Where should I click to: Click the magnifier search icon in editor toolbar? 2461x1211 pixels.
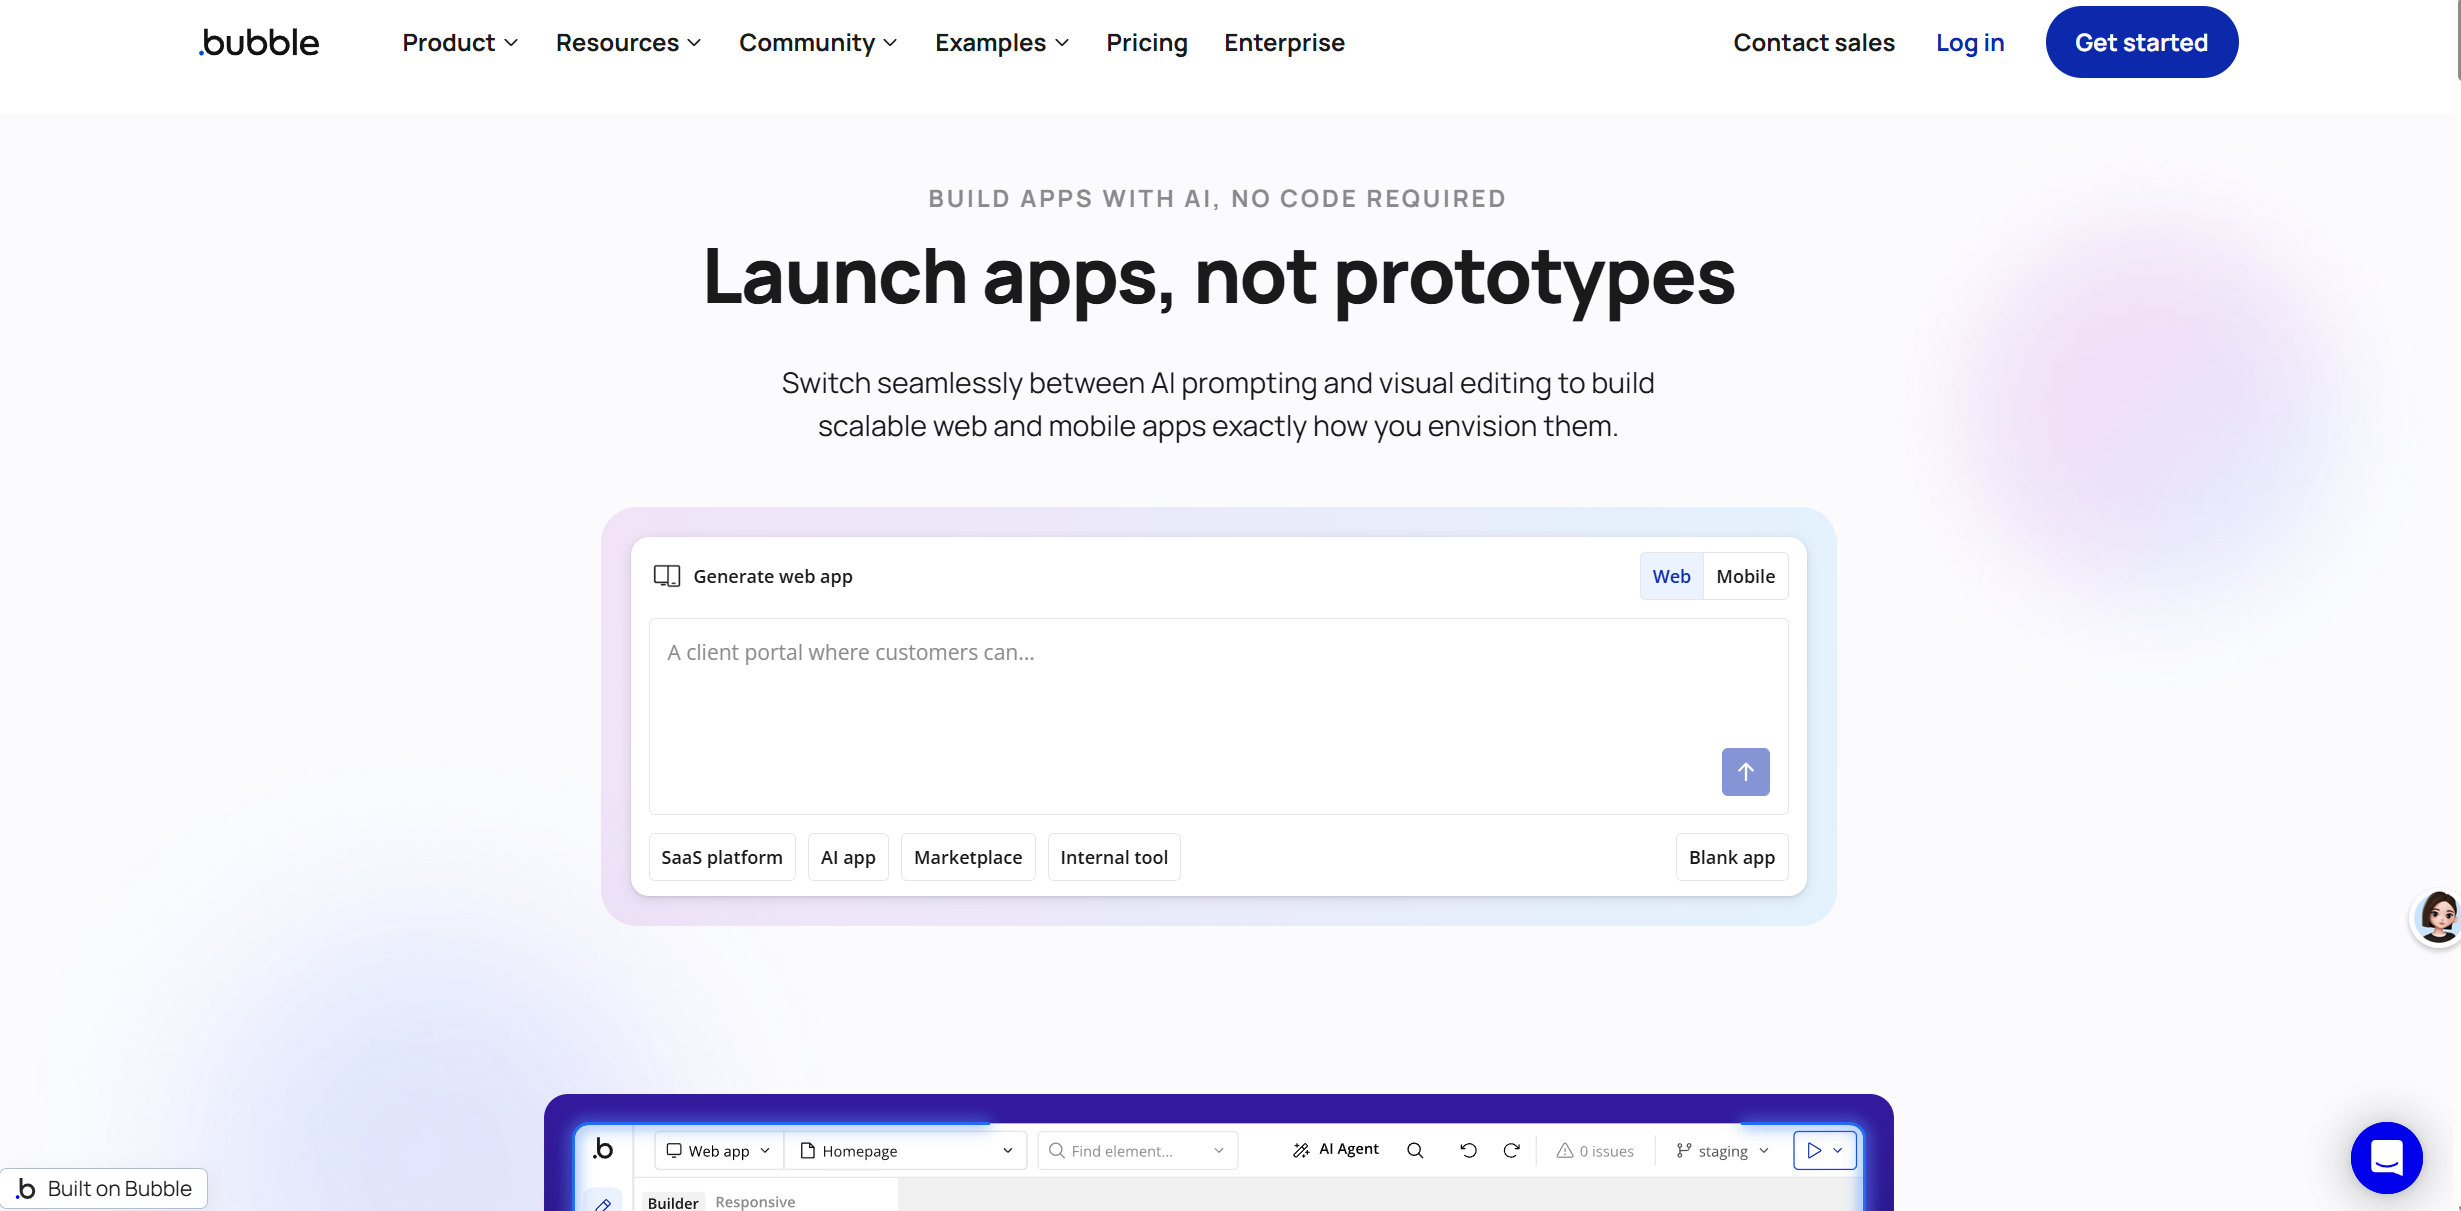coord(1415,1151)
